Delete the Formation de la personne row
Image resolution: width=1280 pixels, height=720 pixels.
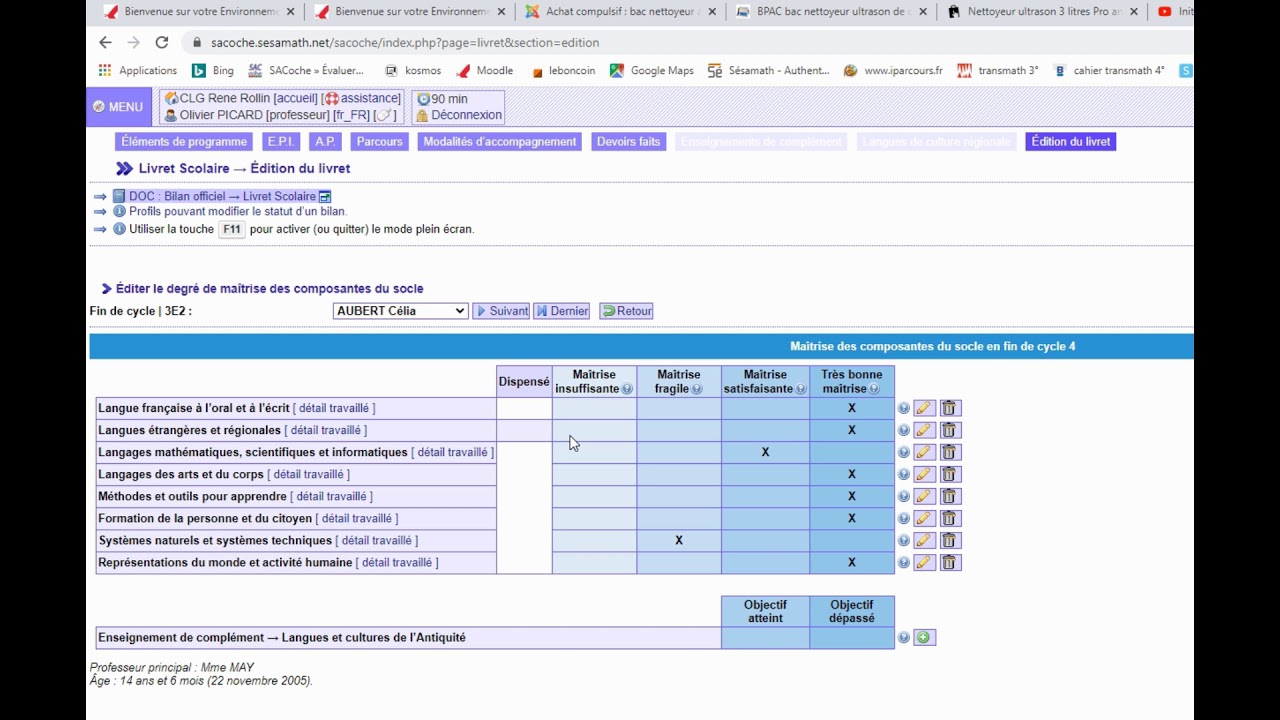[x=950, y=518]
